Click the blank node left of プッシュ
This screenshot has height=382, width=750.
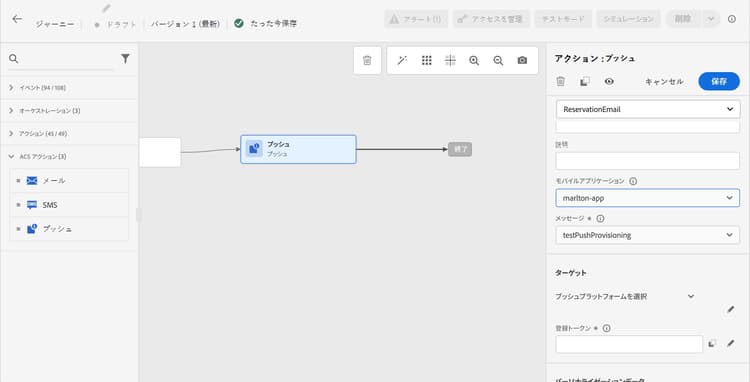click(160, 152)
